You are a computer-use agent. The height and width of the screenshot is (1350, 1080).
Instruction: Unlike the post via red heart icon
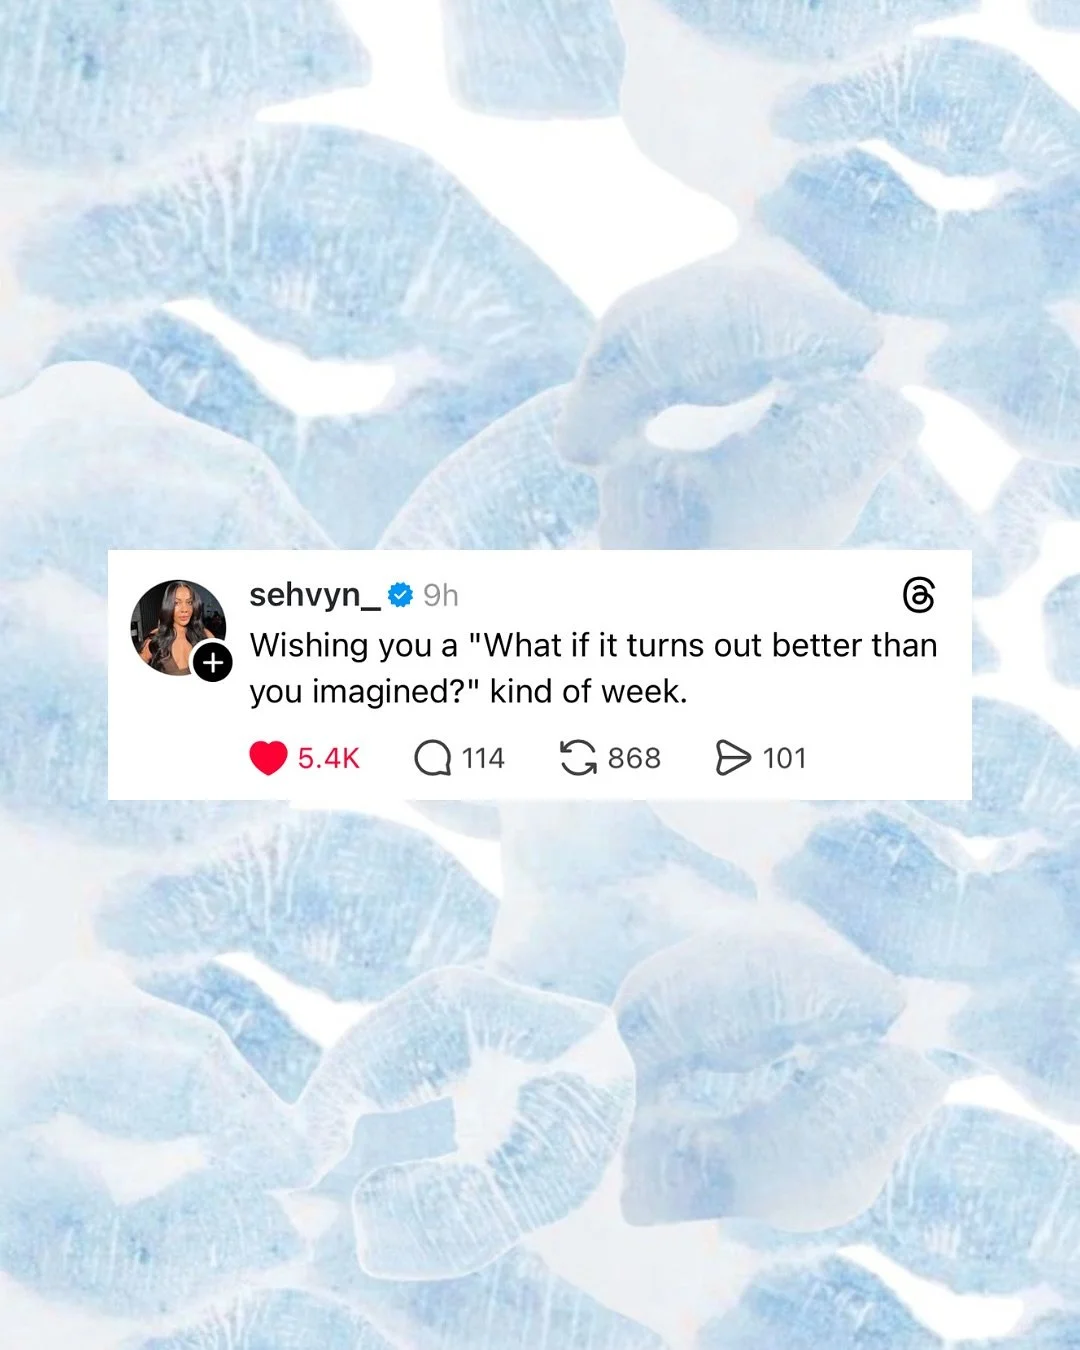click(x=268, y=758)
